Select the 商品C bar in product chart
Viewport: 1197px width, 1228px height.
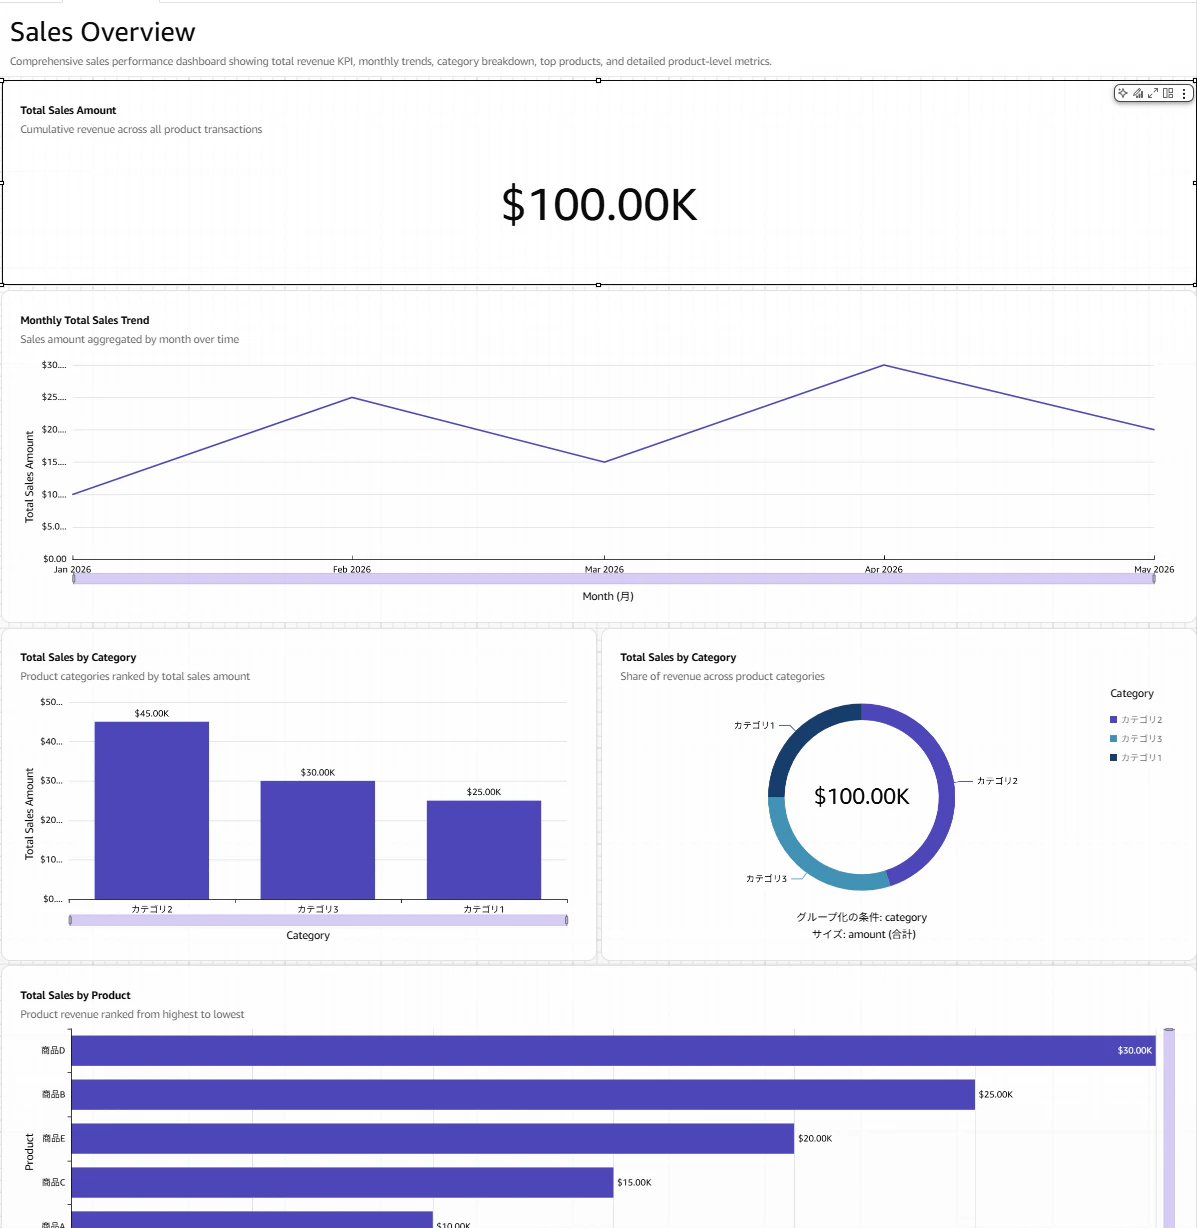[342, 1182]
